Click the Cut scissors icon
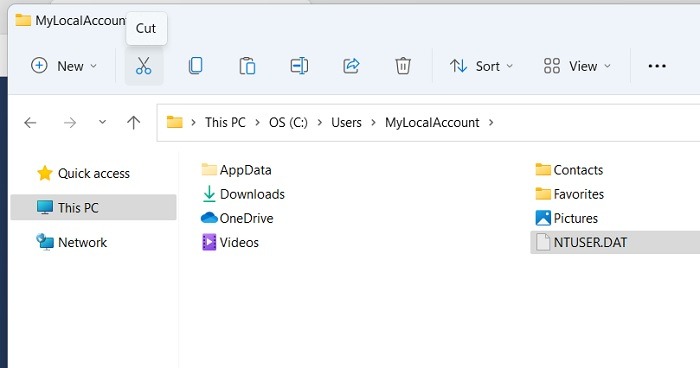700x368 pixels. click(144, 66)
